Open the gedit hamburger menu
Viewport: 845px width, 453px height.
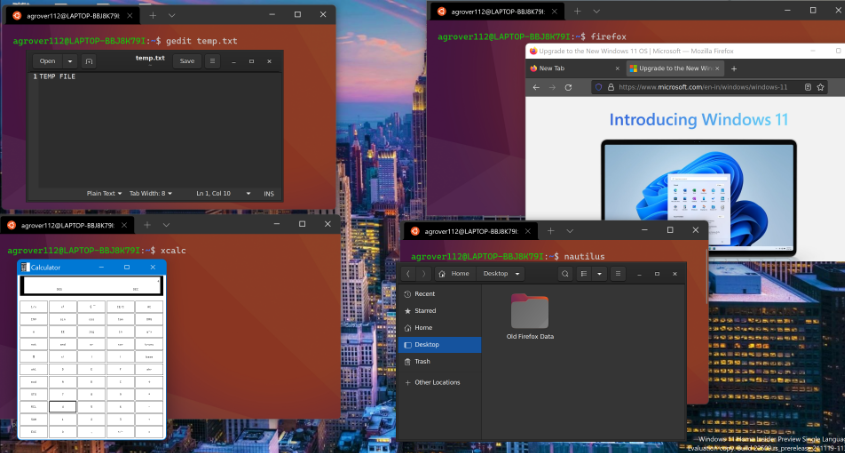212,61
